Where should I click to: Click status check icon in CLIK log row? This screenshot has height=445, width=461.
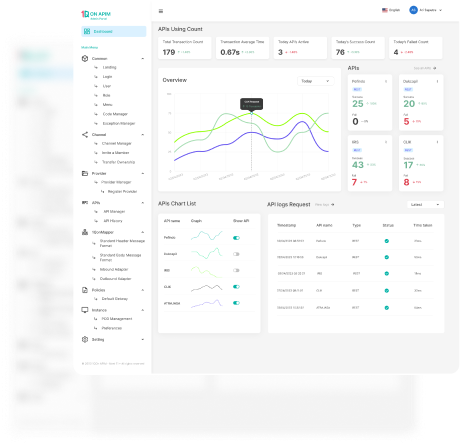coord(387,291)
